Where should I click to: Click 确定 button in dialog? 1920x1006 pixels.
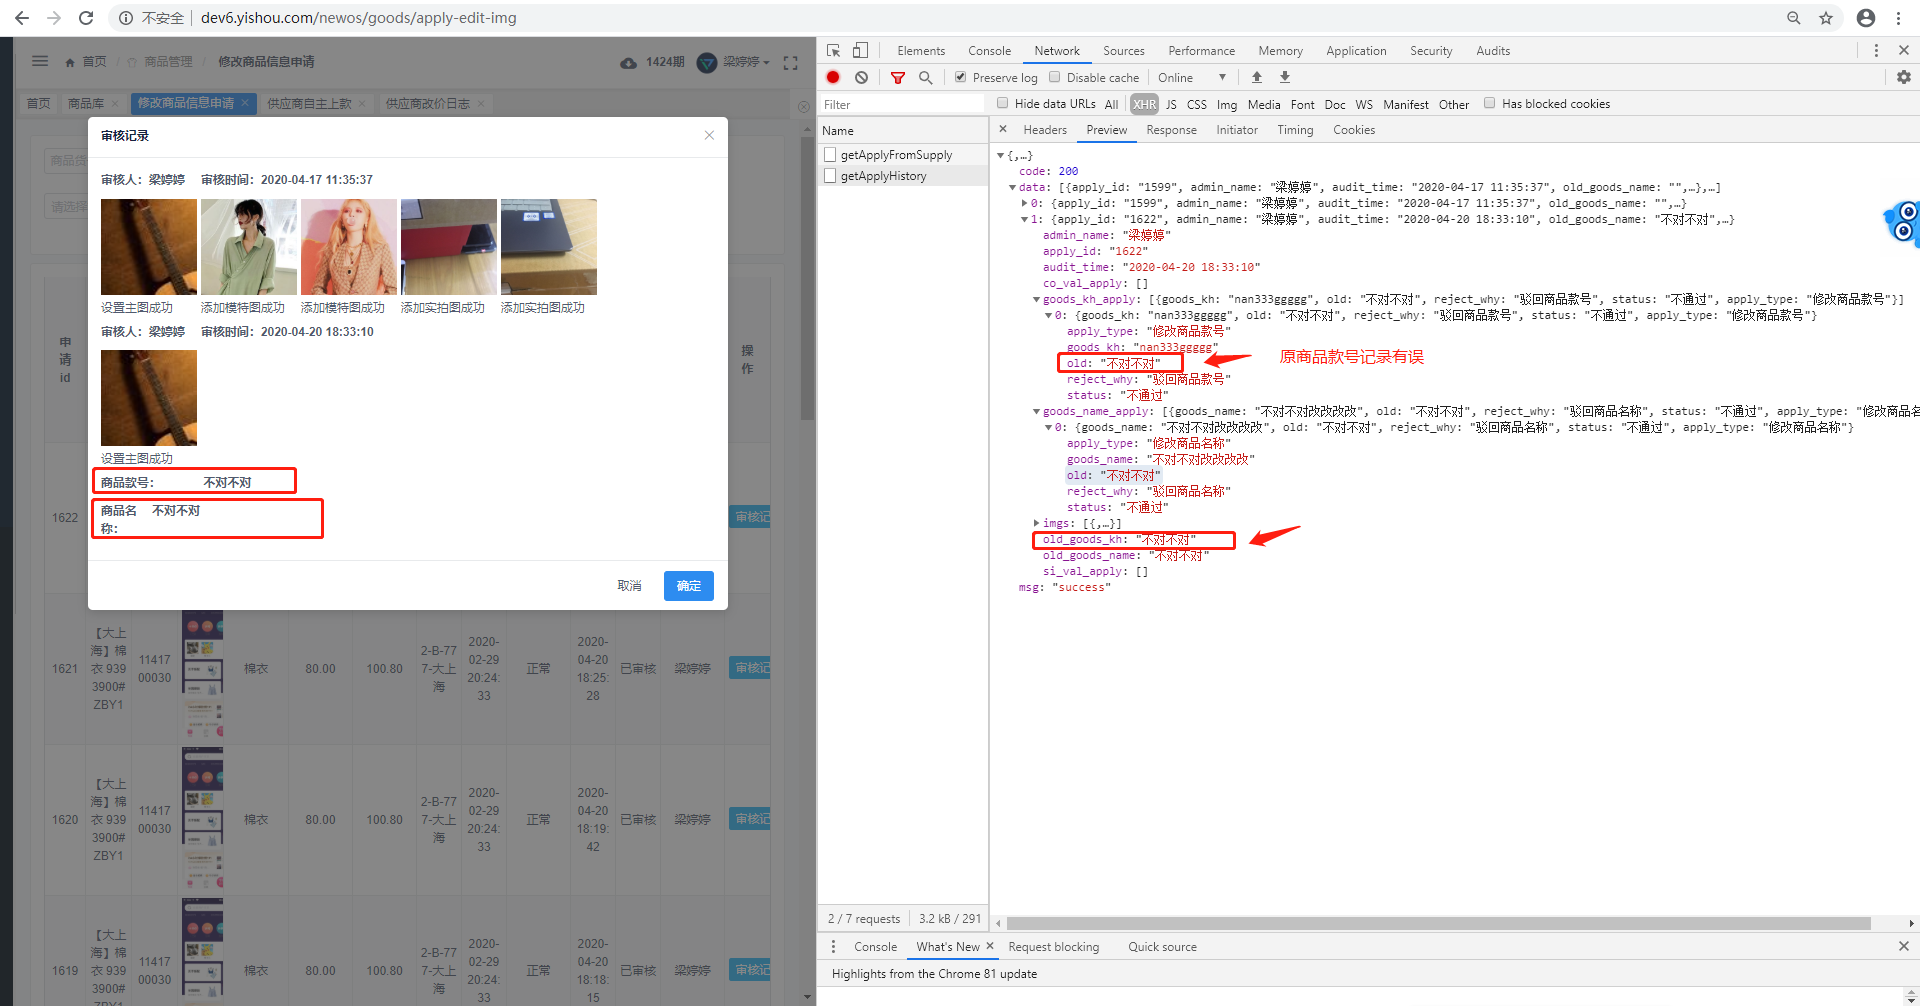[689, 586]
